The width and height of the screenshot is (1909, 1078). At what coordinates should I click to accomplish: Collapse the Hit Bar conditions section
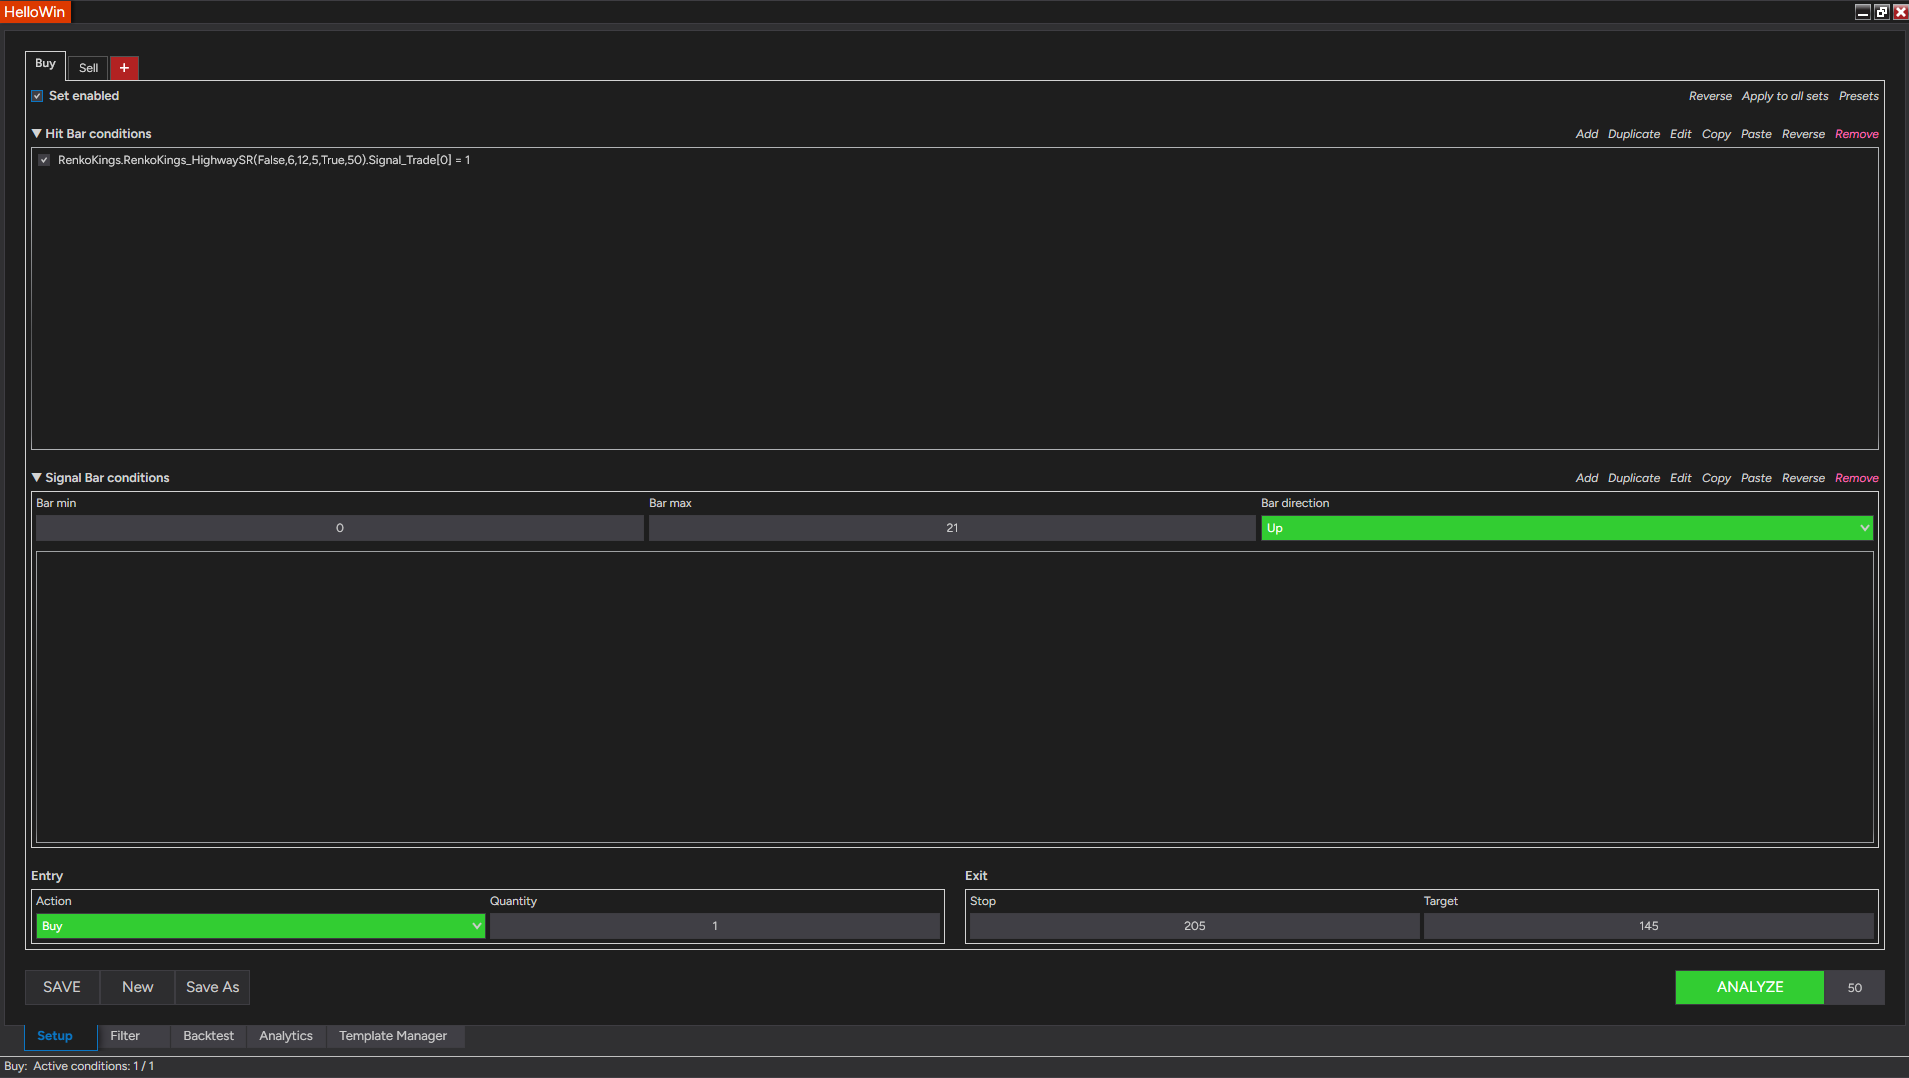click(37, 133)
